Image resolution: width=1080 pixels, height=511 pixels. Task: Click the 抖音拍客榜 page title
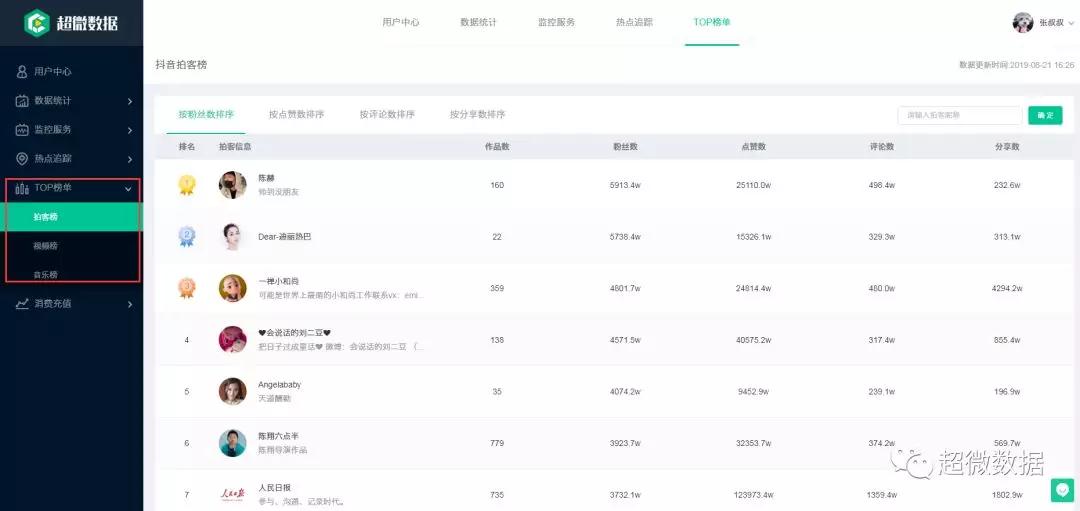click(181, 65)
